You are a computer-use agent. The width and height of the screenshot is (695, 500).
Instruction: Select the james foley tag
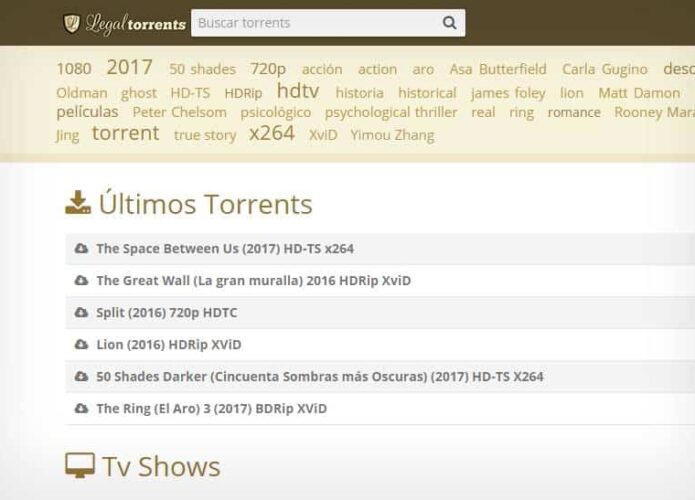click(508, 93)
